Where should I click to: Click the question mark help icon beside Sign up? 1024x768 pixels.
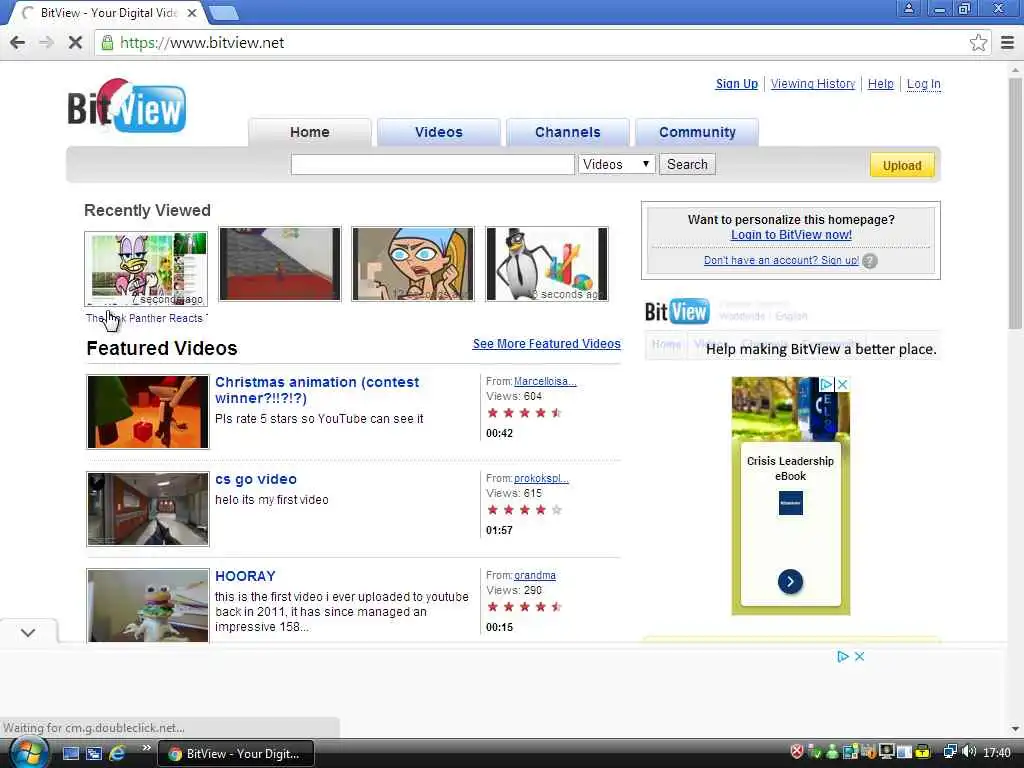(869, 261)
